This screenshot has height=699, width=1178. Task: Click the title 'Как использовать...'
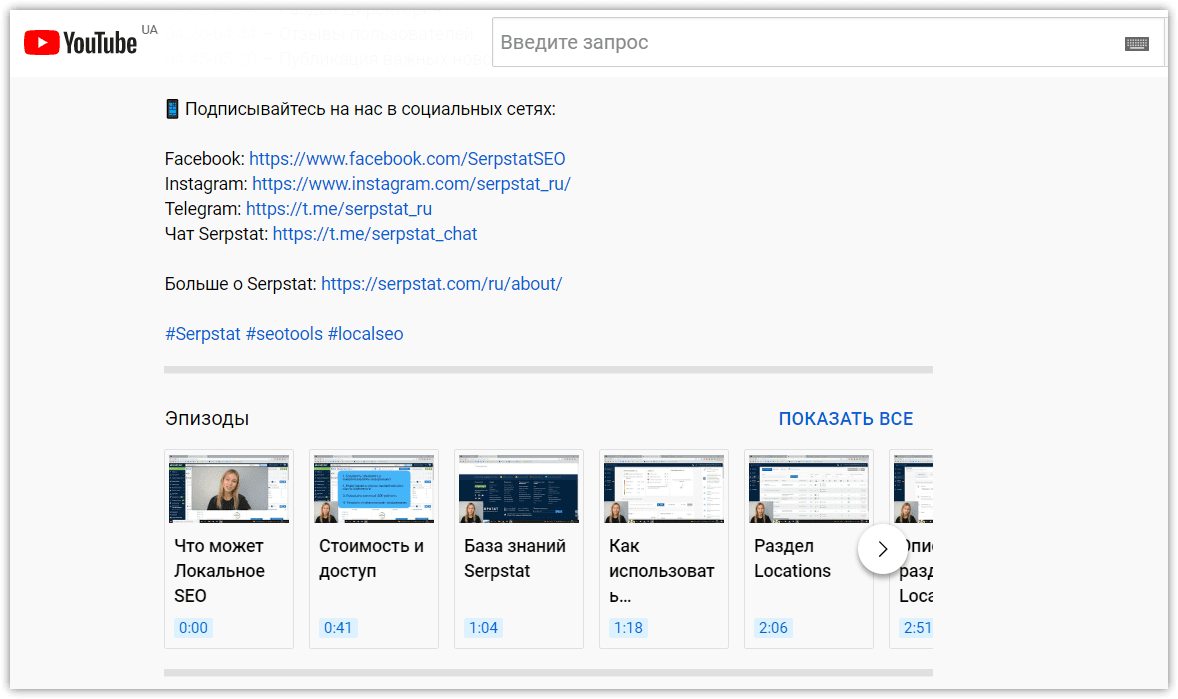[x=662, y=570]
